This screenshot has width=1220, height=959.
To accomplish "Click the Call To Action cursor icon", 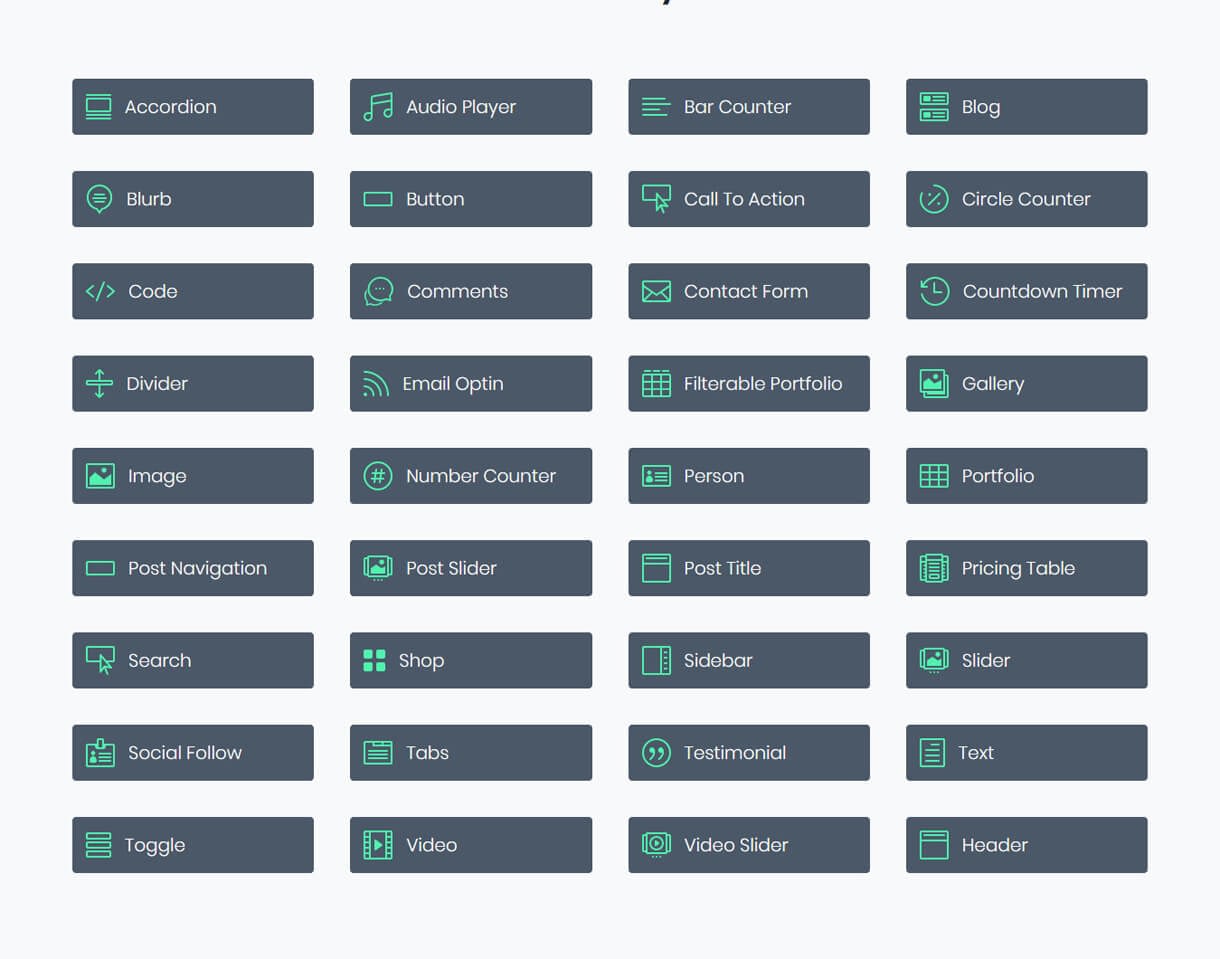I will coord(656,199).
